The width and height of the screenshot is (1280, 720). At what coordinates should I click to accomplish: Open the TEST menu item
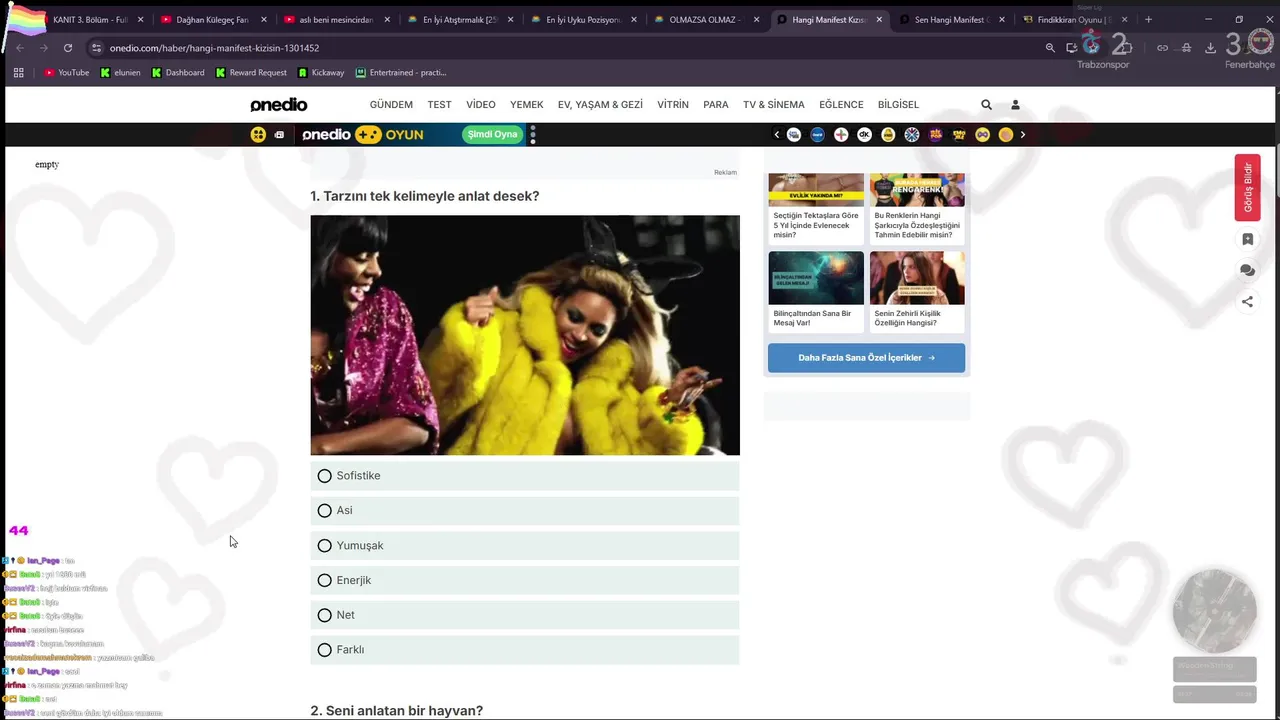[439, 105]
